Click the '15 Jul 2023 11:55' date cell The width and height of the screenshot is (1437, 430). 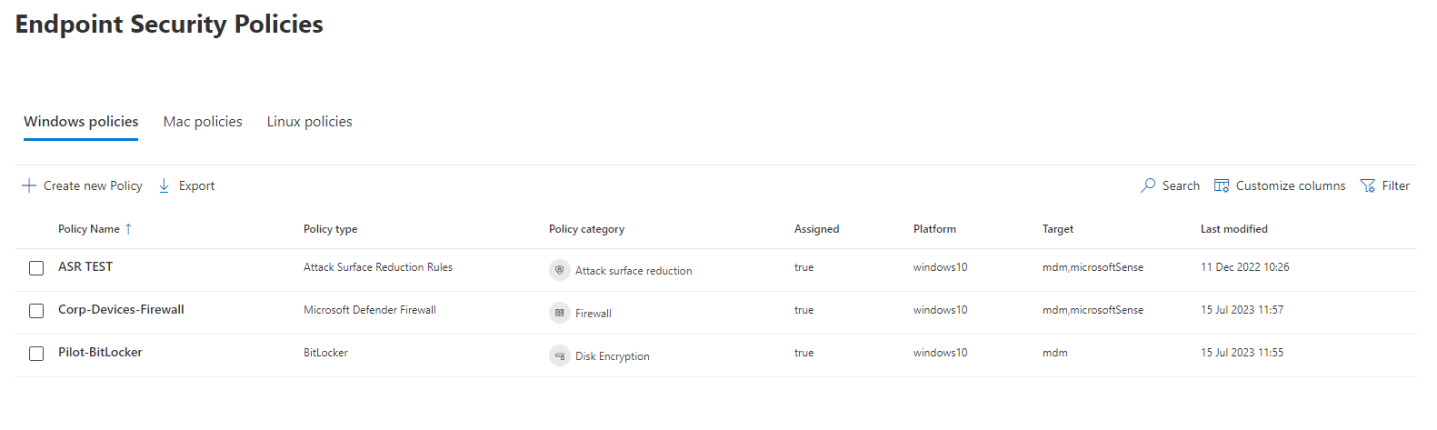point(1242,353)
